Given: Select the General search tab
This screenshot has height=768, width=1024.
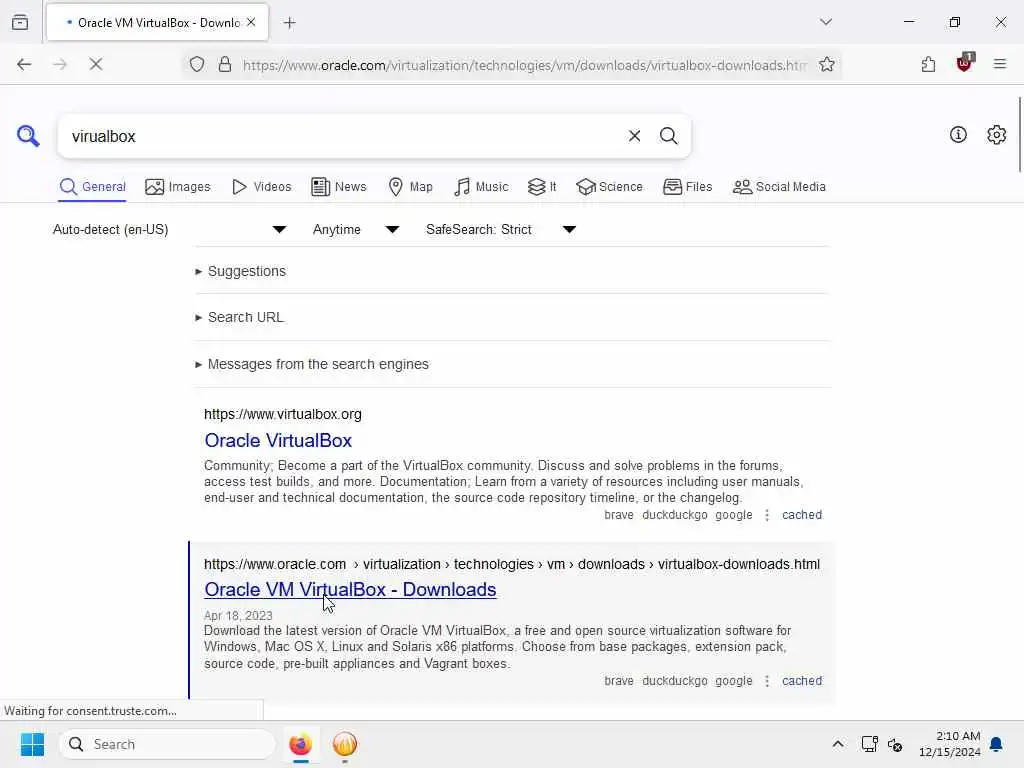Looking at the screenshot, I should click(92, 187).
